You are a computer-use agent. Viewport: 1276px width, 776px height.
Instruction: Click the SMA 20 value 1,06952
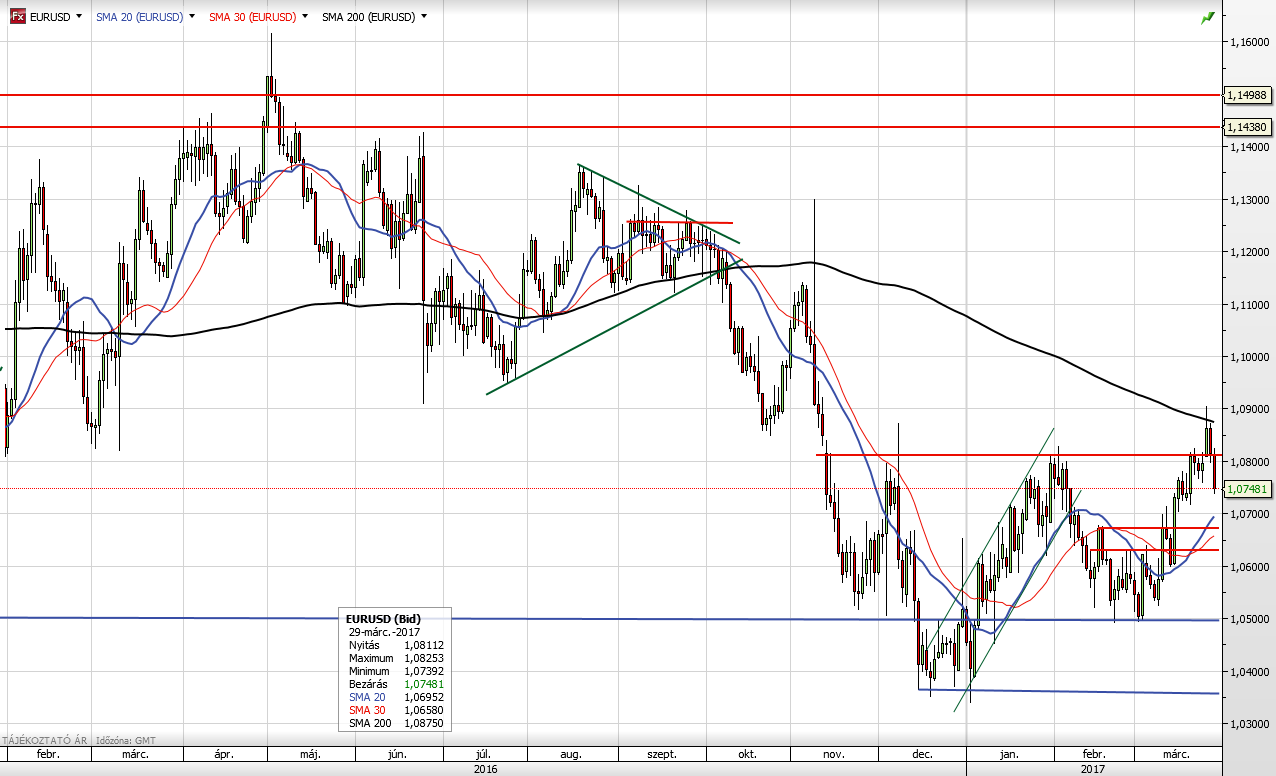425,697
